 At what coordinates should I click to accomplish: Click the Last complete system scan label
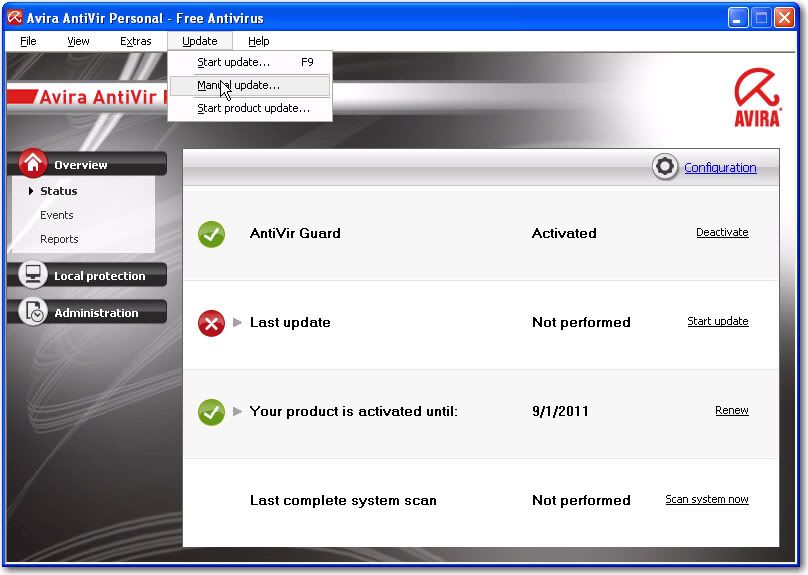(x=343, y=500)
